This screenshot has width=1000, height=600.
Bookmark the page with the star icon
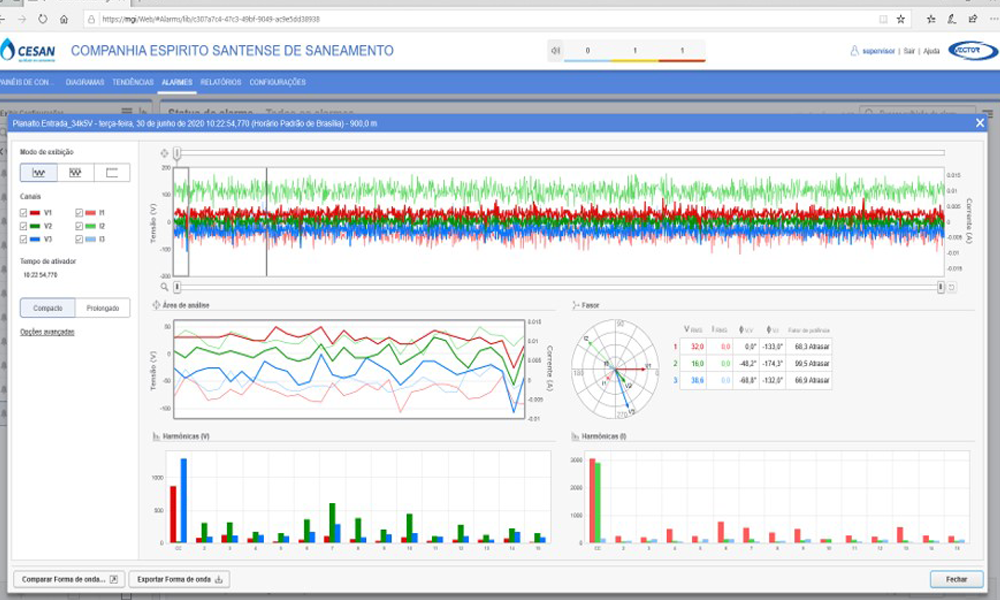(900, 19)
